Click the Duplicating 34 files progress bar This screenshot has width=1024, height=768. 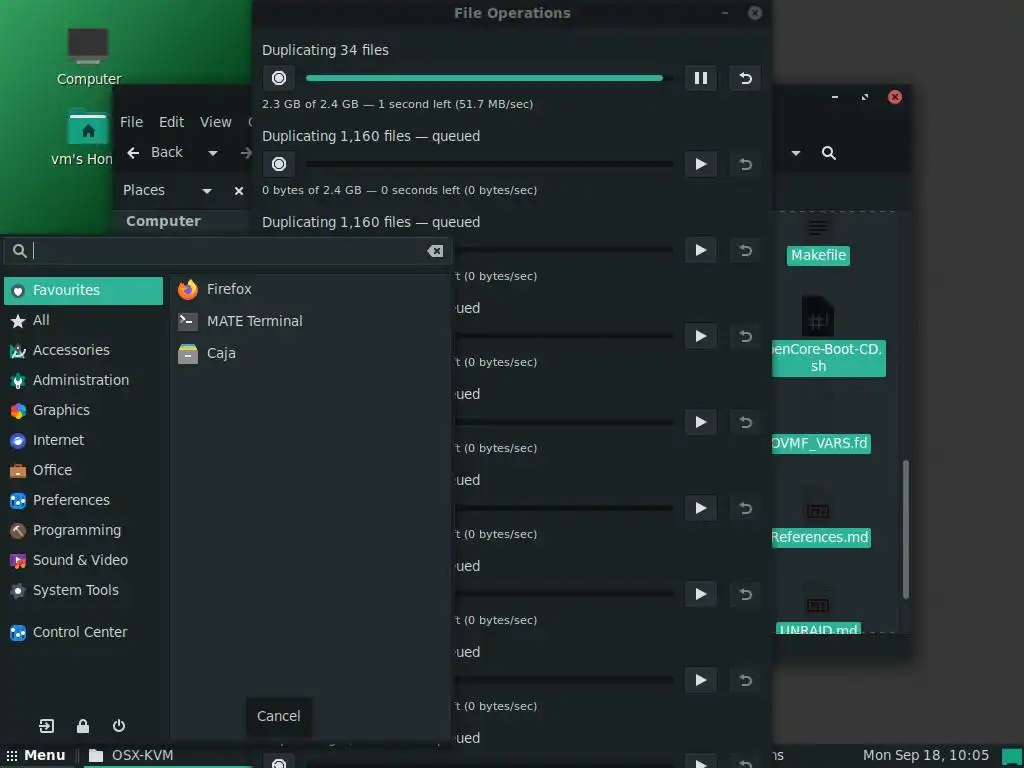[x=489, y=78]
